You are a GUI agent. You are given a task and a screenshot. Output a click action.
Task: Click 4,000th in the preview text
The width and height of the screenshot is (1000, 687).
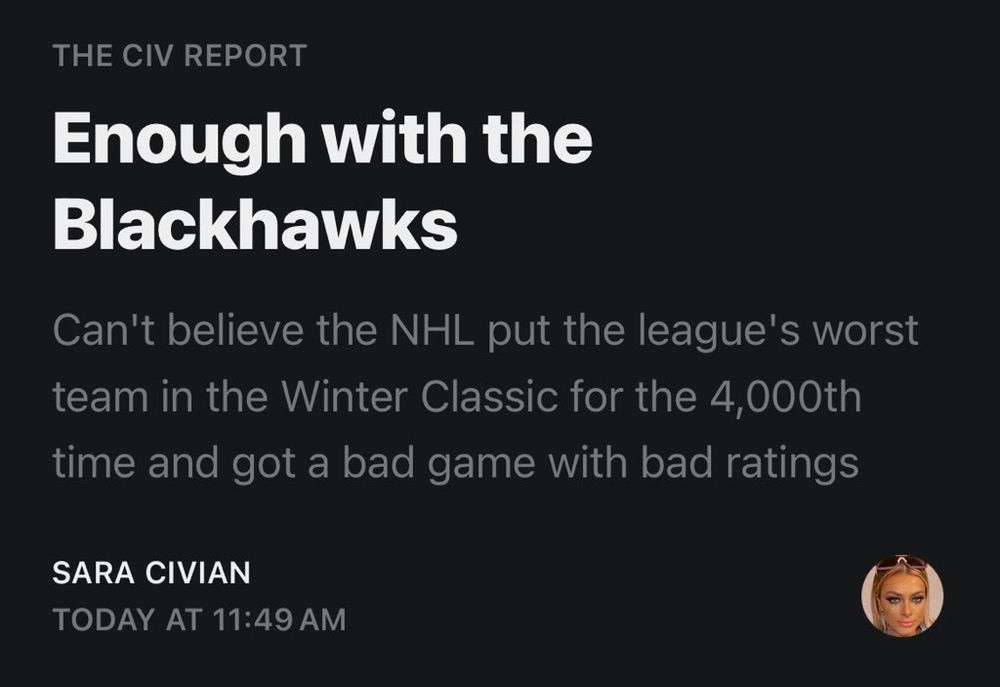tap(785, 397)
